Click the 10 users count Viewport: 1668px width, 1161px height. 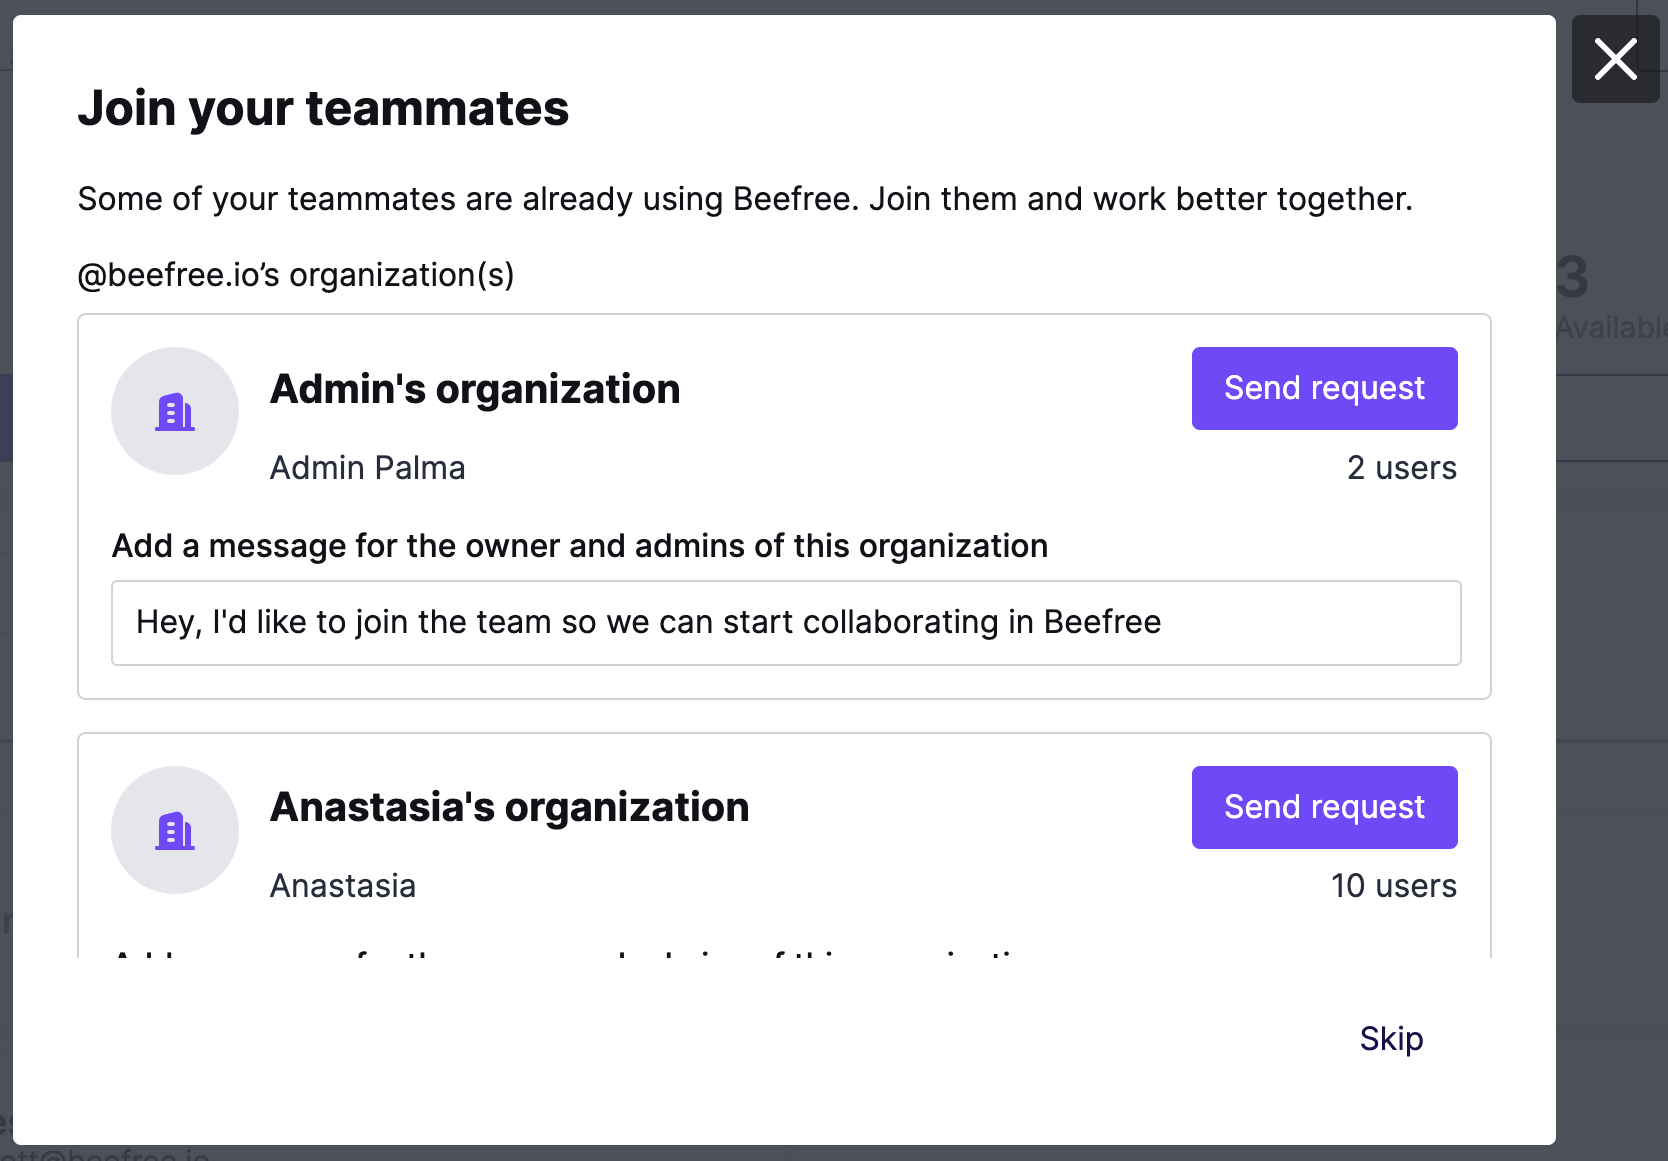tap(1394, 886)
